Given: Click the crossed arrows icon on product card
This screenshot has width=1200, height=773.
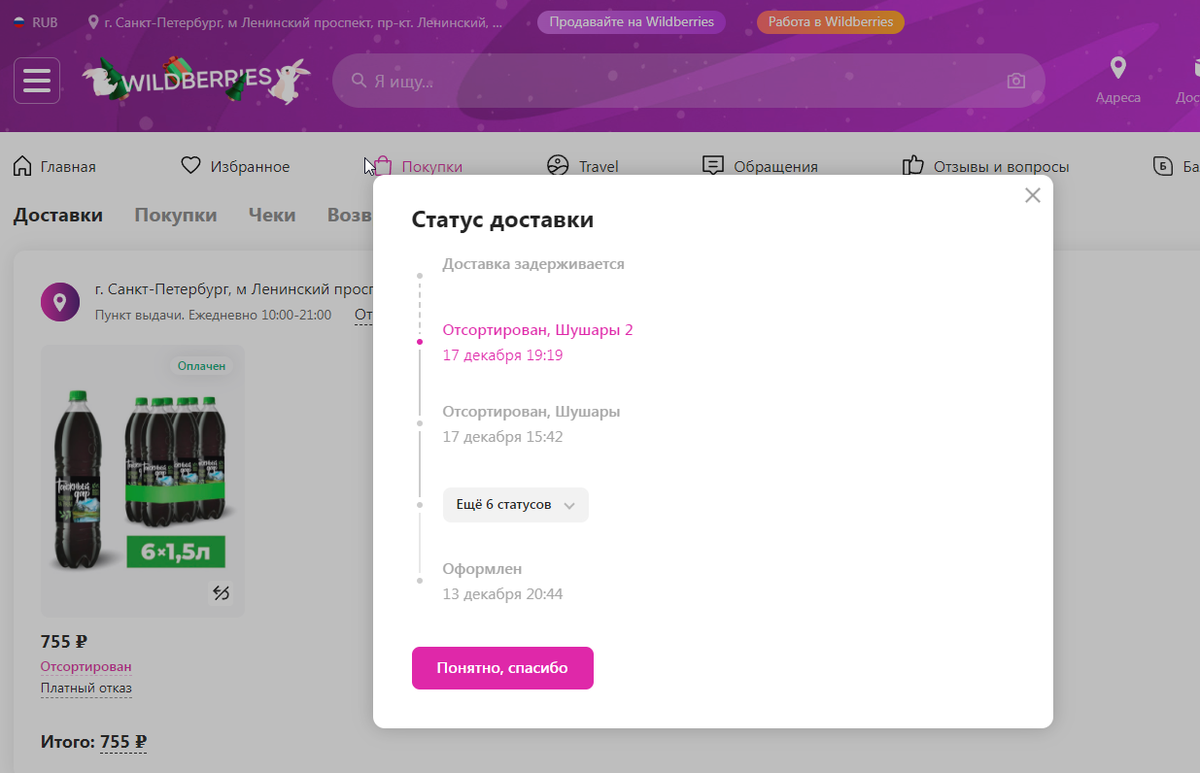Looking at the screenshot, I should pos(221,593).
